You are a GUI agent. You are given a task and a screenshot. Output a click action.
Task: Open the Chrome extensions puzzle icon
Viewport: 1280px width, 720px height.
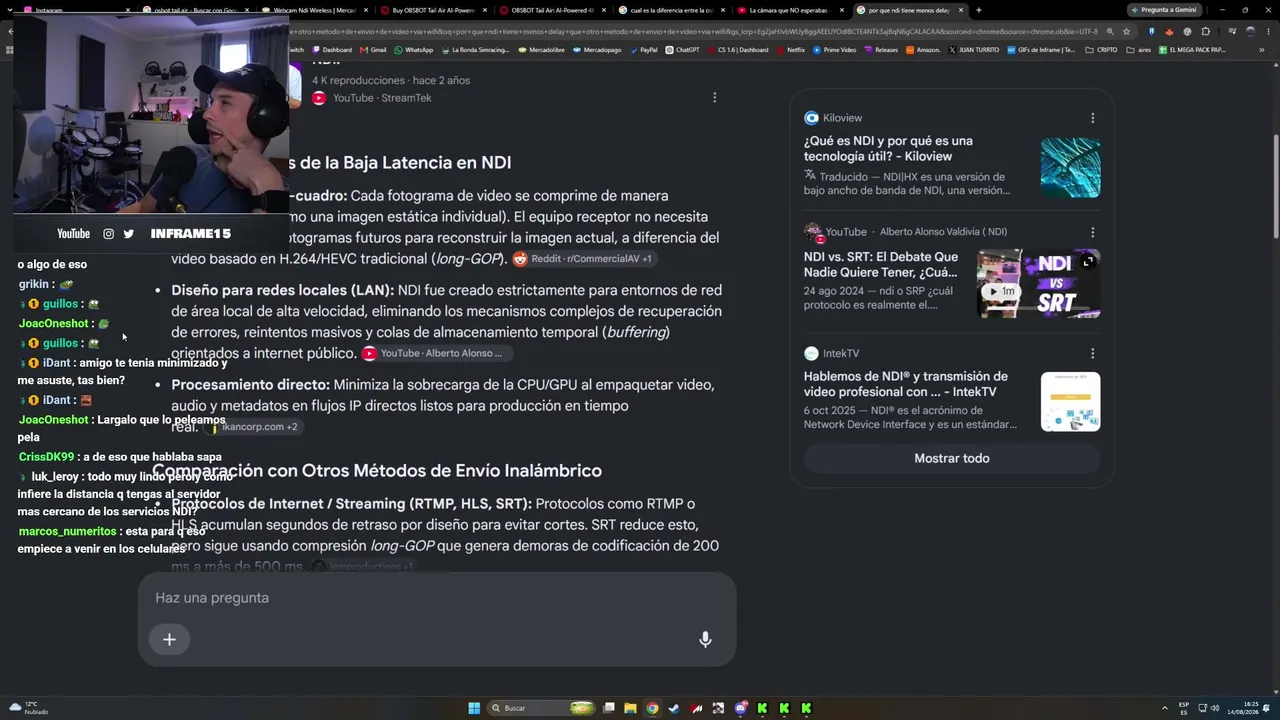[x=1205, y=31]
